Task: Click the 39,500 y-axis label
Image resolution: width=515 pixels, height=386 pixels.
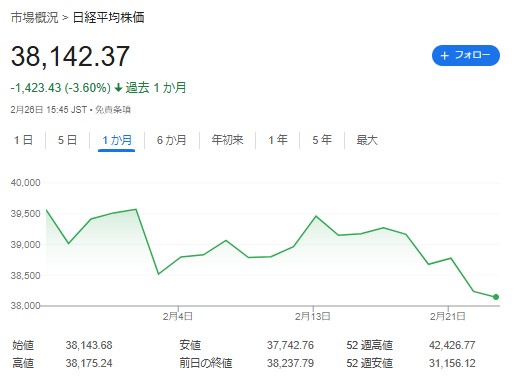Action: [25, 214]
